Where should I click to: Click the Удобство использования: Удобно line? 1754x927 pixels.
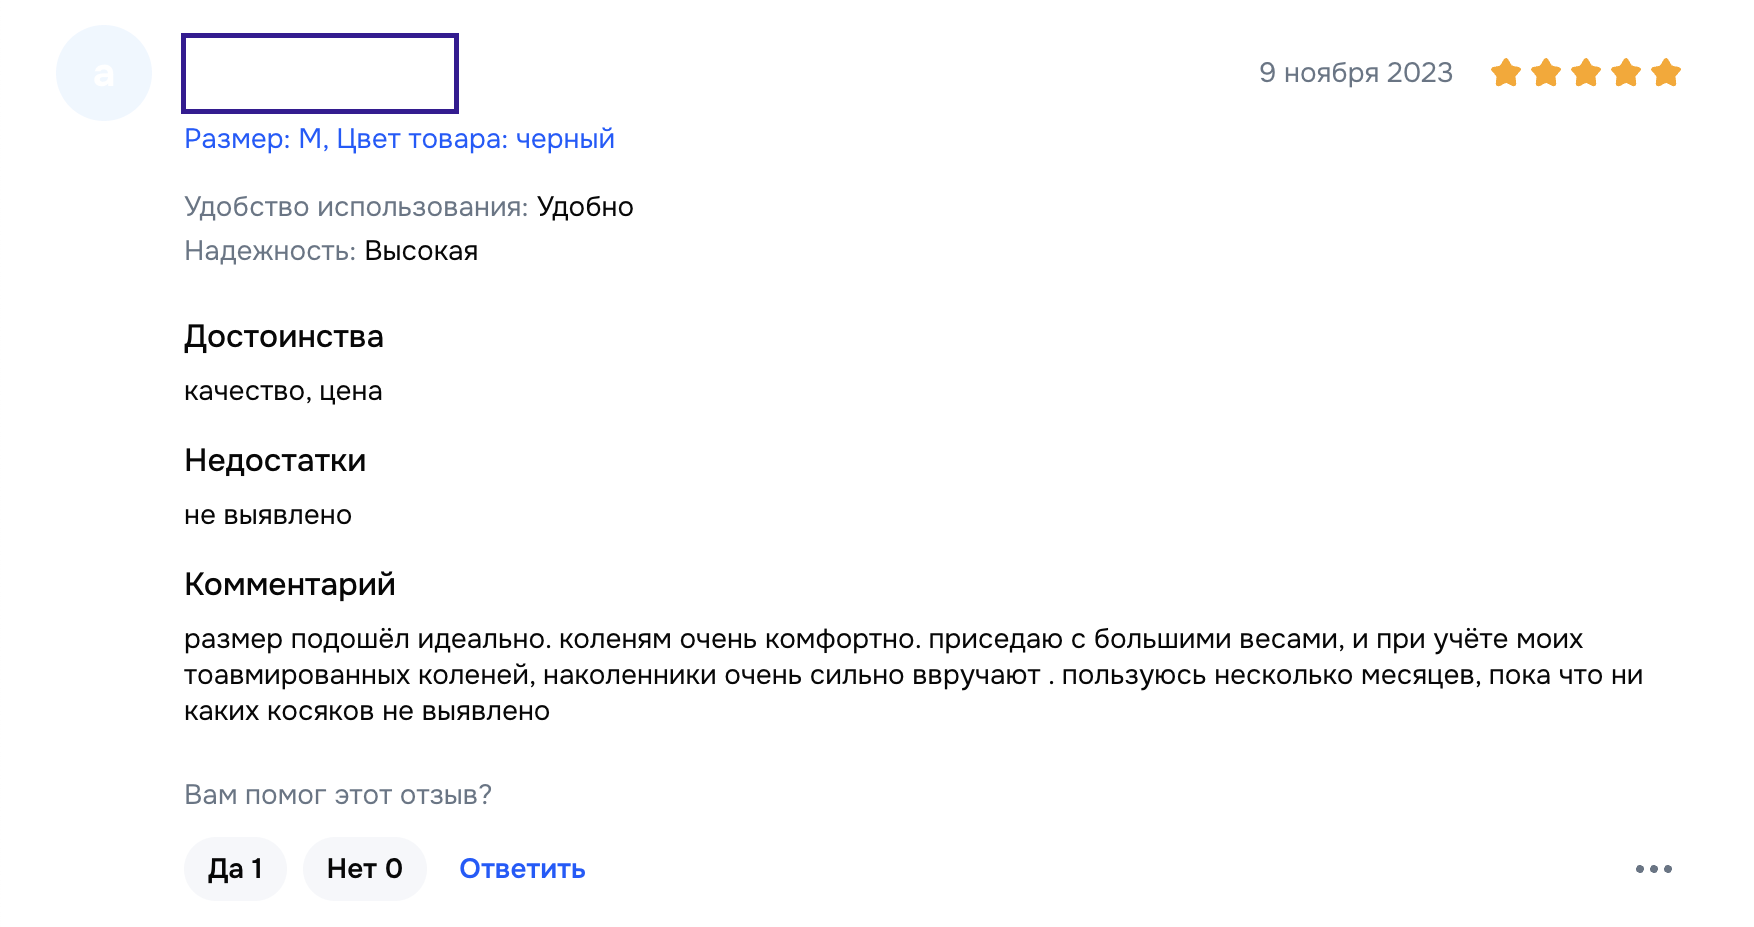408,207
